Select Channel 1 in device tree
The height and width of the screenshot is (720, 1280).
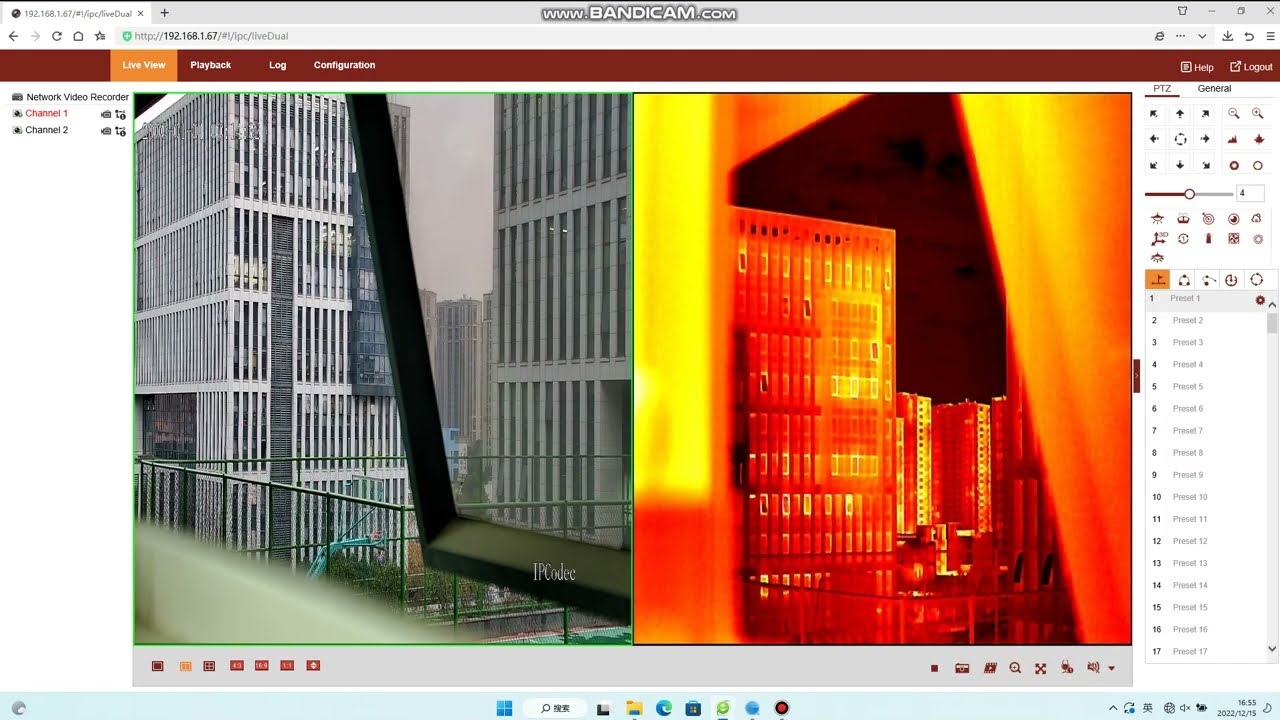pos(46,114)
